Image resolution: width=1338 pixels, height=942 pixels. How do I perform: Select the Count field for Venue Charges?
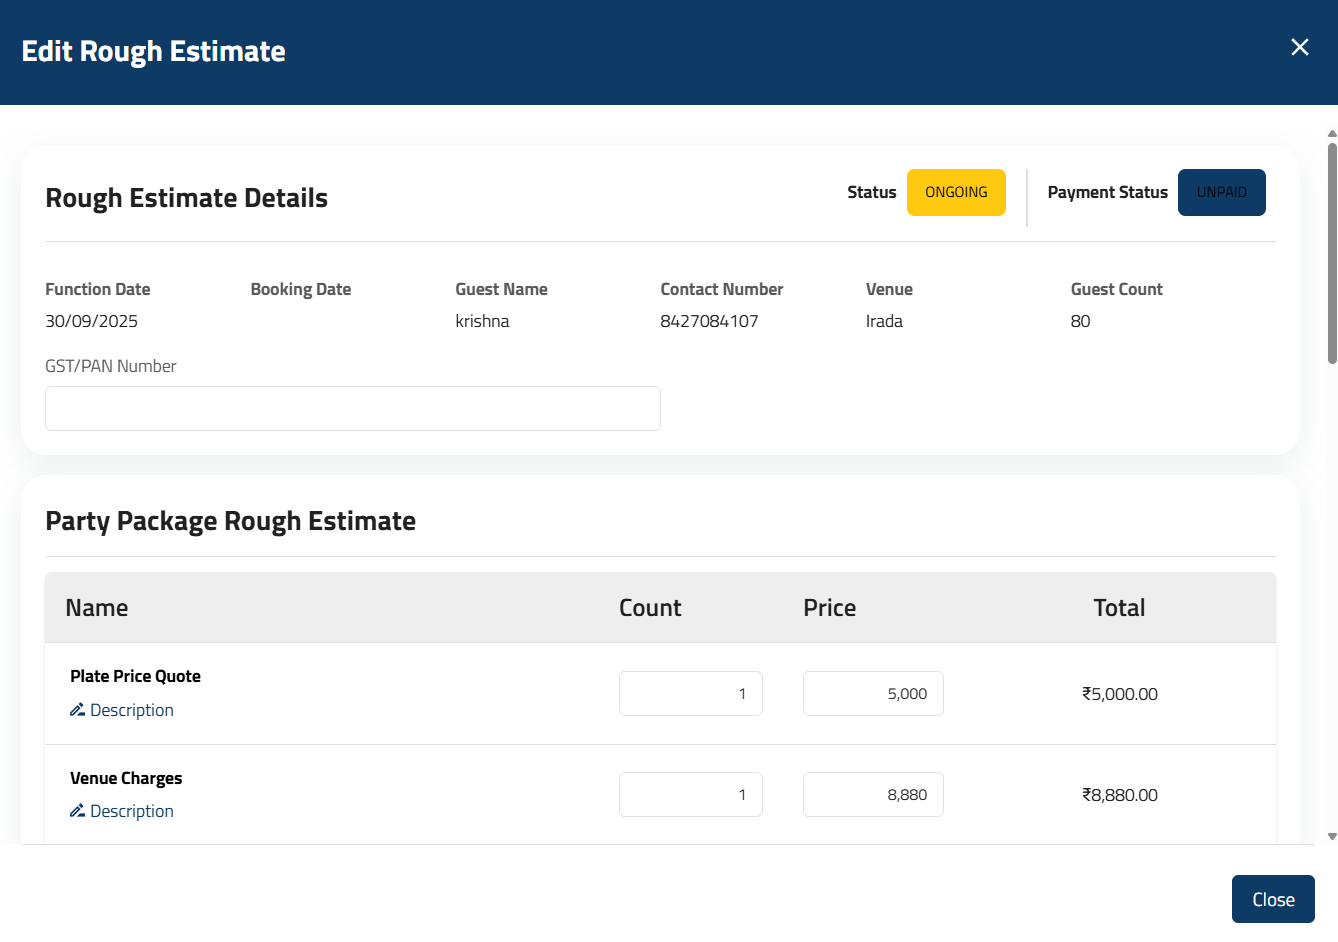coord(690,794)
